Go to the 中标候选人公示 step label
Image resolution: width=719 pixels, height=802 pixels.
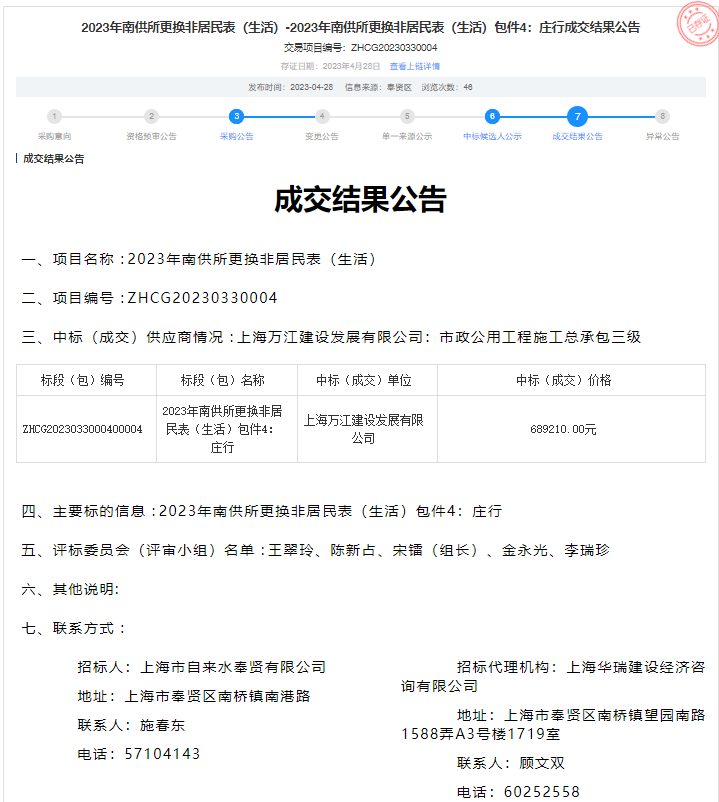(x=492, y=136)
